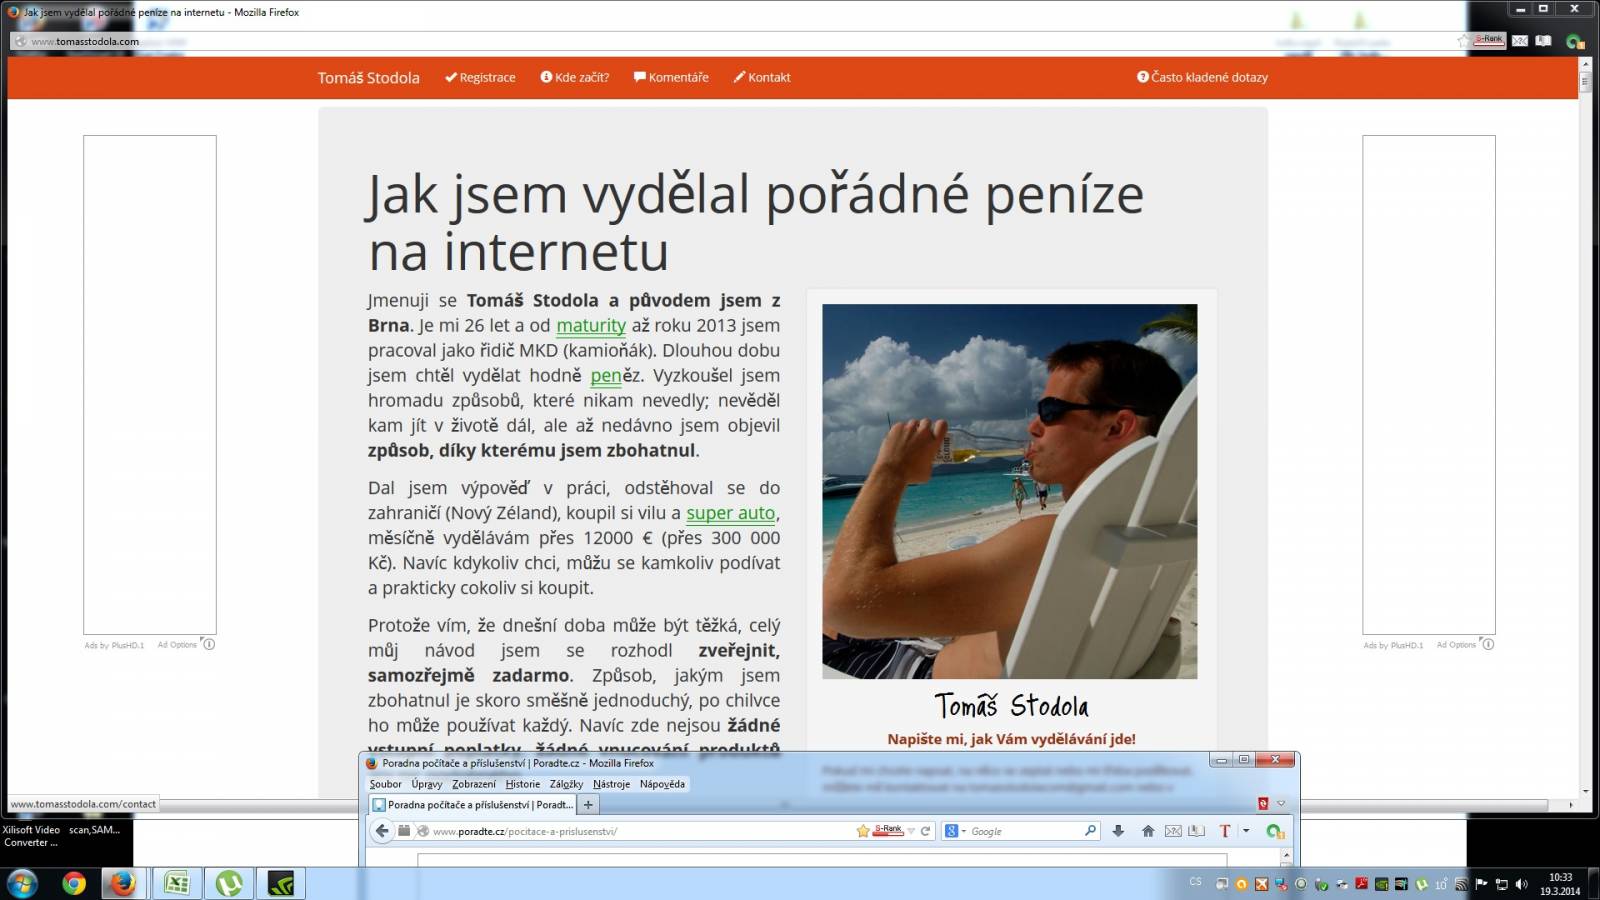Open Historie menu in Poradte Firefox window

[x=523, y=784]
